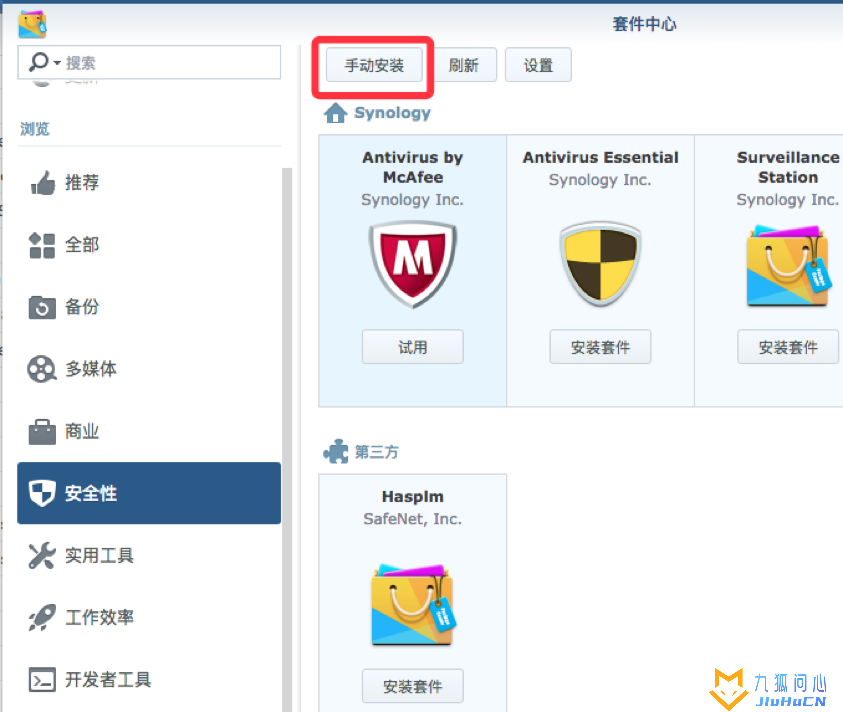This screenshot has width=843, height=712.
Task: Click the Surveillance Station bag icon
Action: 788,265
